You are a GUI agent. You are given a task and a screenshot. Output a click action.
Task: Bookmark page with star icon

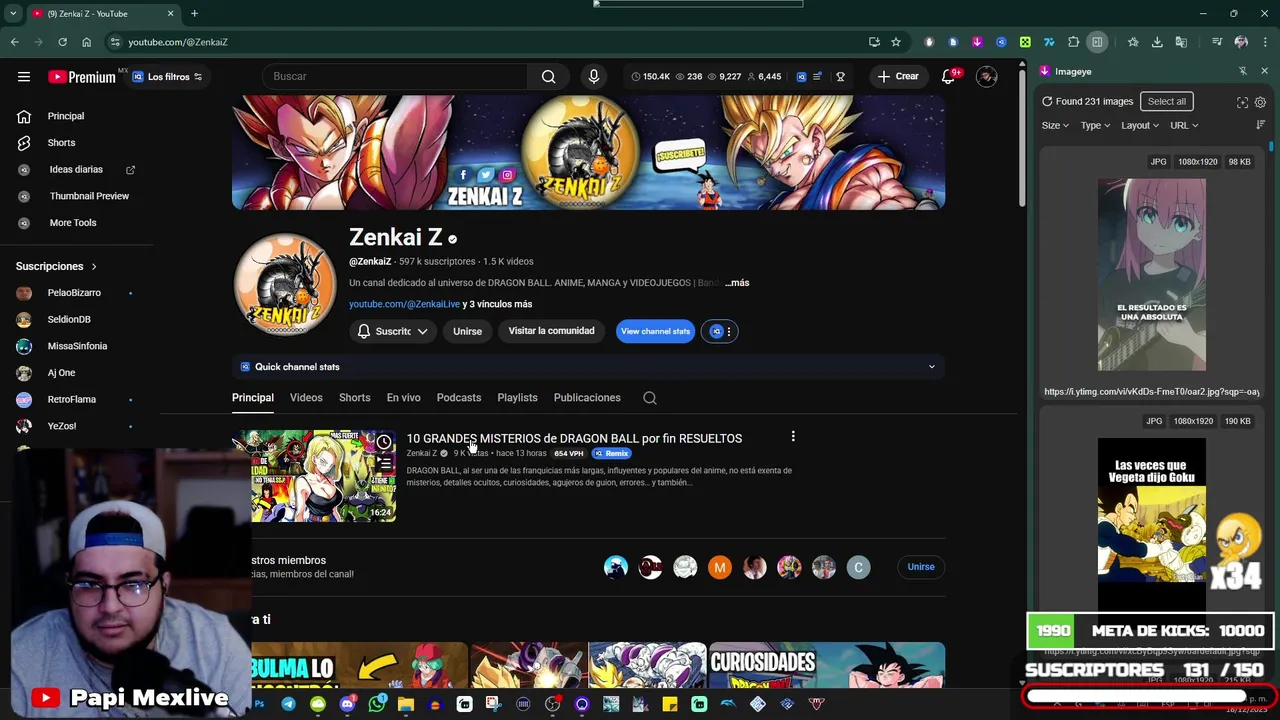point(896,42)
